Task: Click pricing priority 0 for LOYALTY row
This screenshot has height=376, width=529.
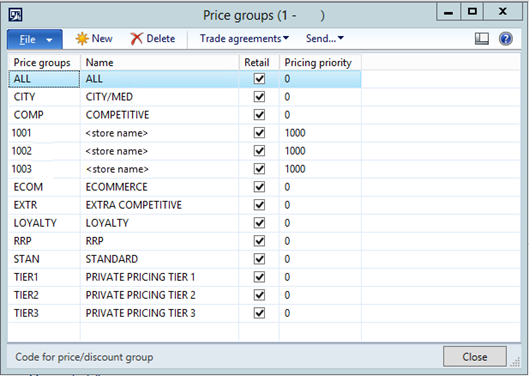Action: [321, 223]
